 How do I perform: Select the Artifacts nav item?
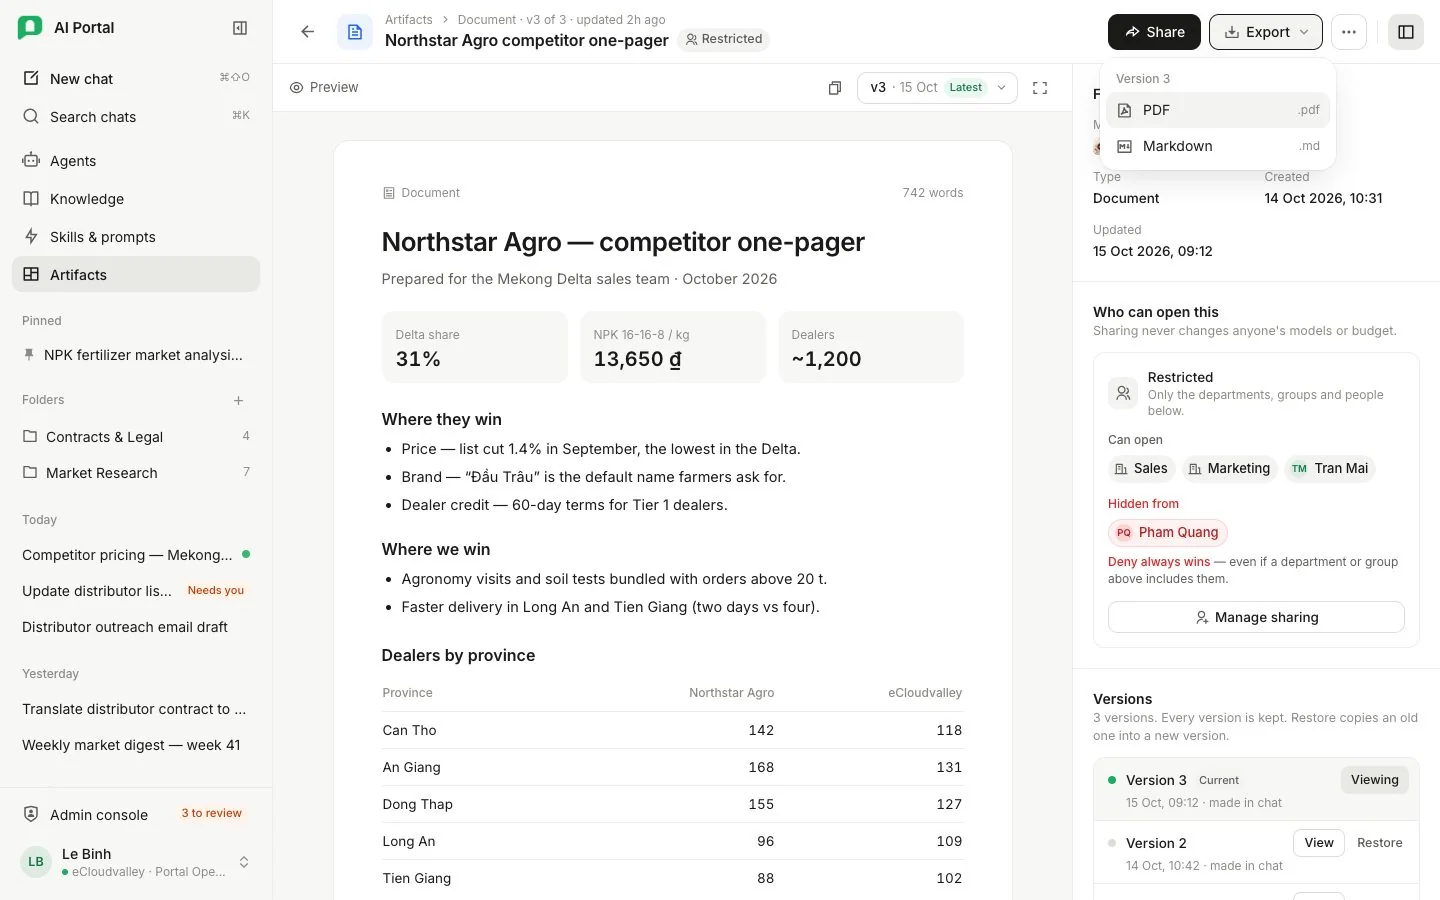[x=136, y=274]
